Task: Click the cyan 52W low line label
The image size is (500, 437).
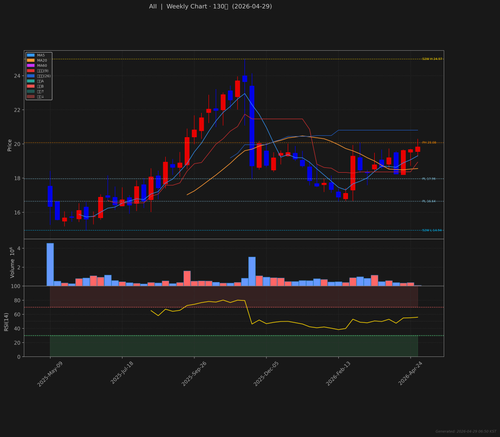Action: point(432,230)
